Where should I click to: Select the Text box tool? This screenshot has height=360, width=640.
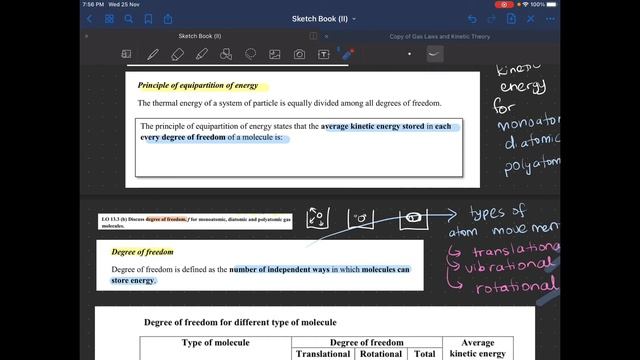point(324,54)
